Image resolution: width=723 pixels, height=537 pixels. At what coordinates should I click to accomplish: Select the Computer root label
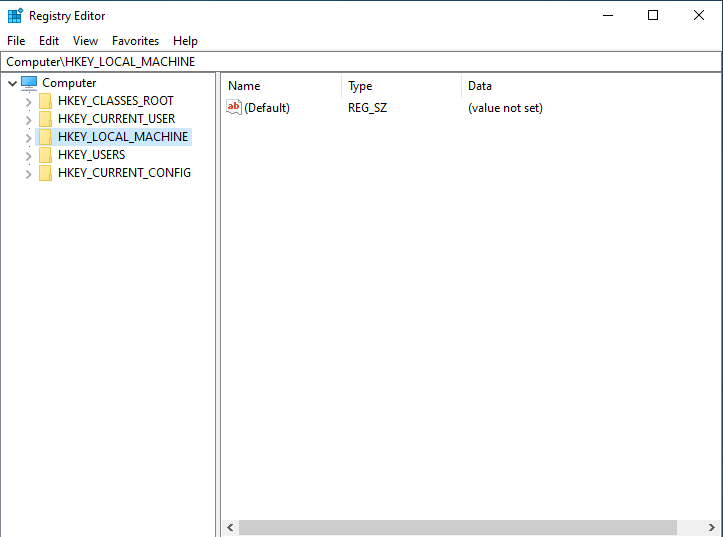pos(69,83)
